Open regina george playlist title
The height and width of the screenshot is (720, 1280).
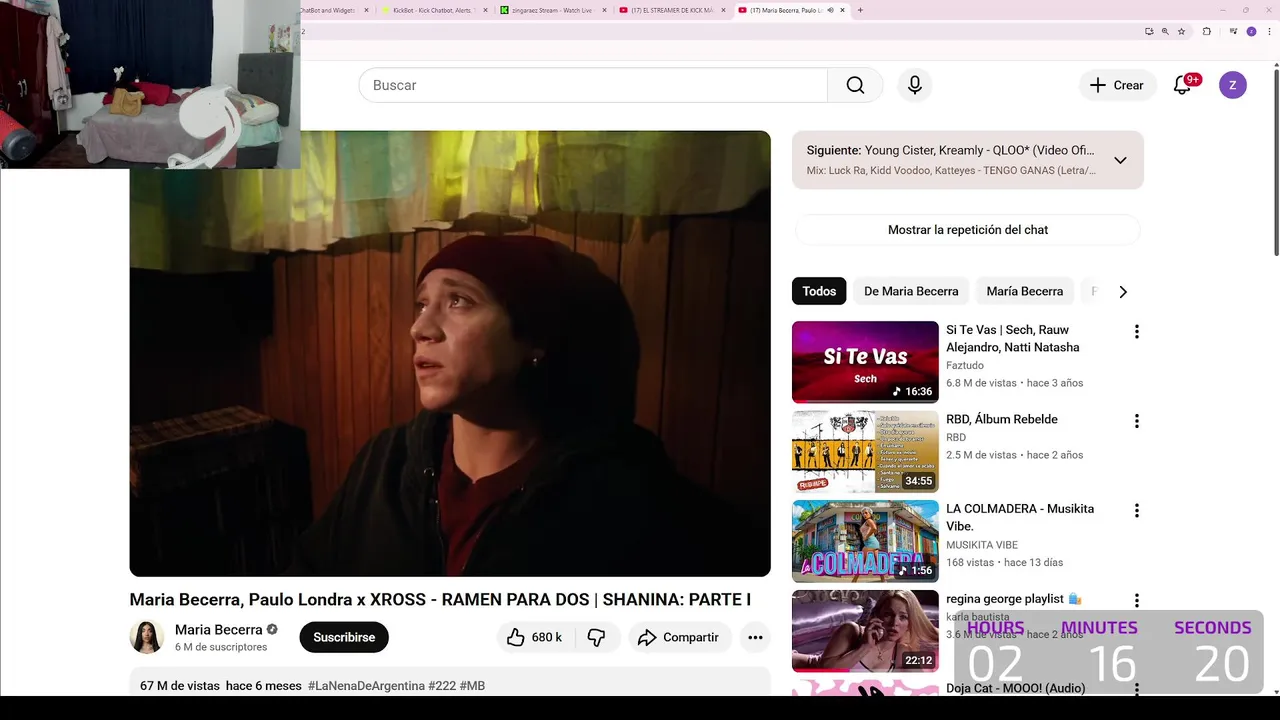tap(1014, 599)
